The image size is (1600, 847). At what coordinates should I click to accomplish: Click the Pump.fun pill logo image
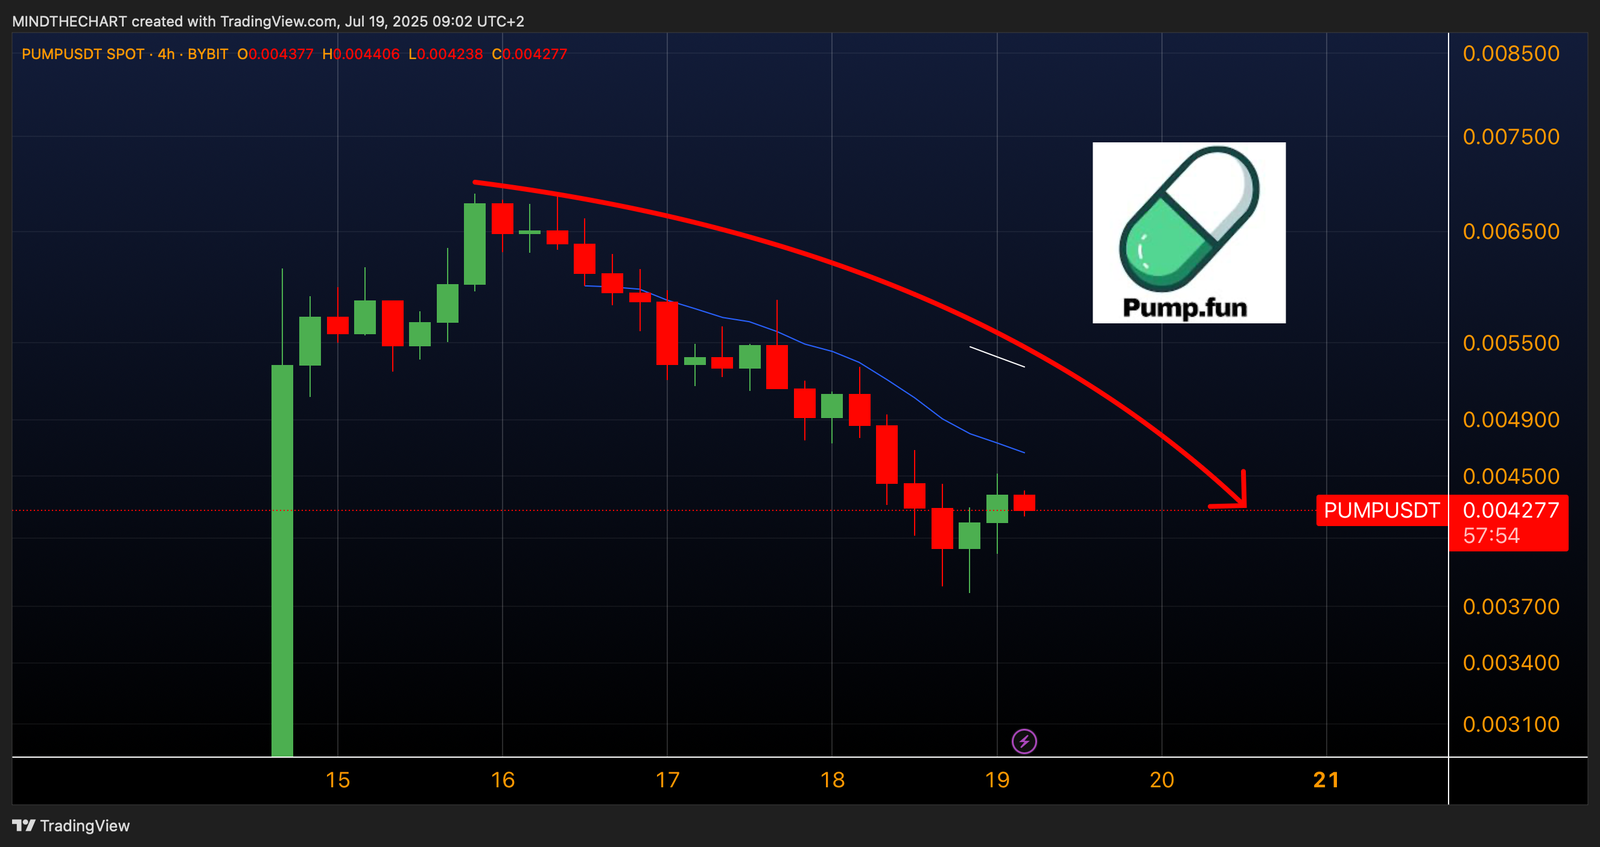(x=1189, y=233)
